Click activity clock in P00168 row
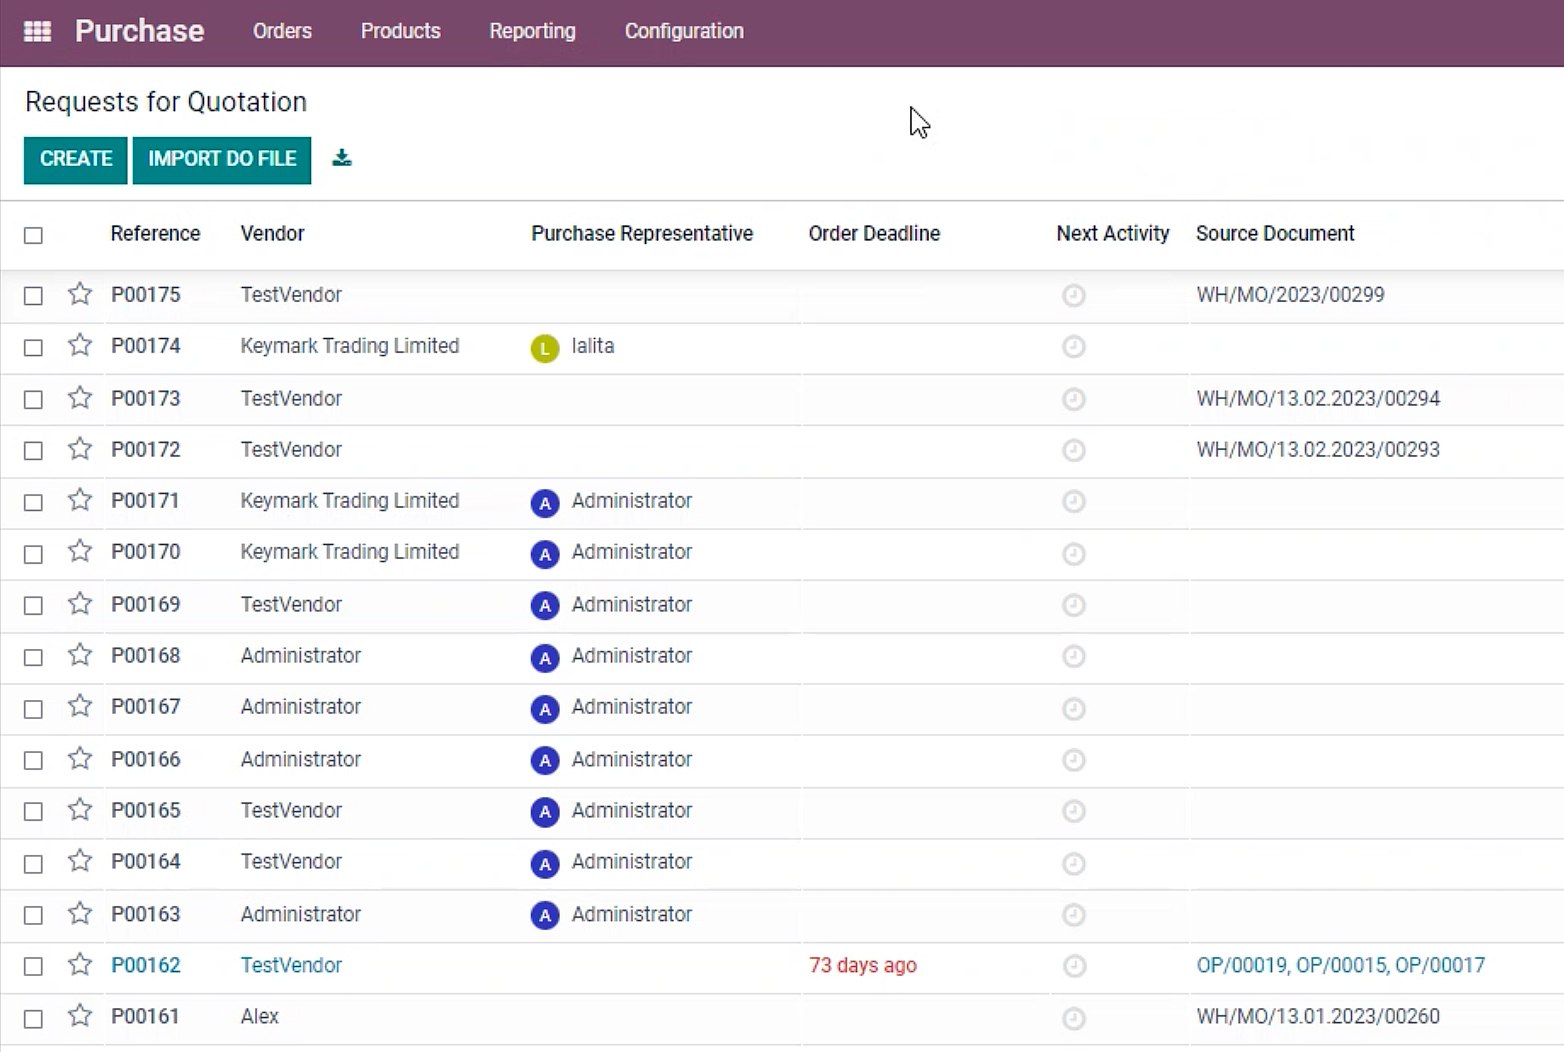1564x1052 pixels. point(1073,656)
